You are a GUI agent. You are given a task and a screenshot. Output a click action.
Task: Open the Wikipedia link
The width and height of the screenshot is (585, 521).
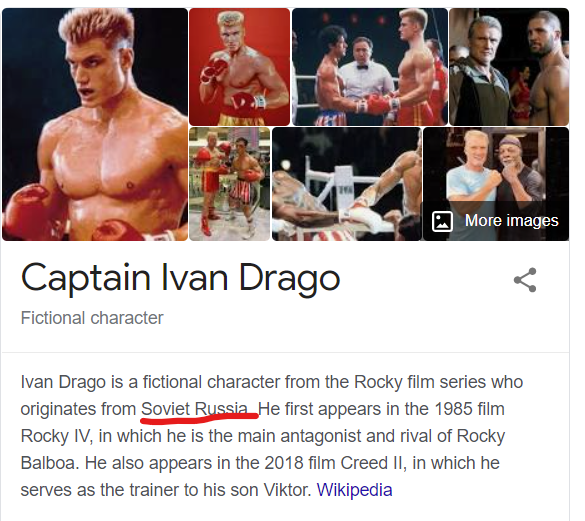click(354, 490)
